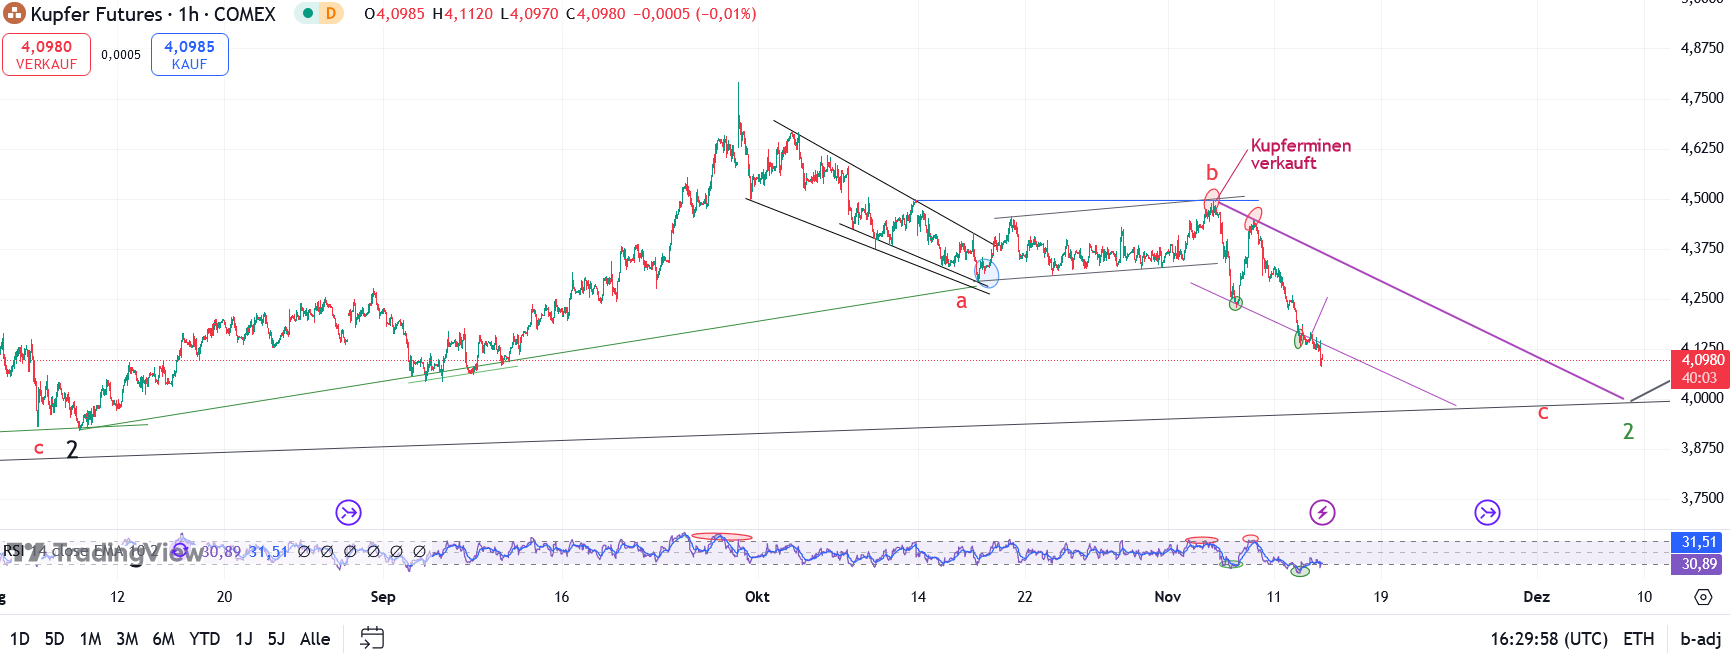The image size is (1730, 658).
Task: Click the H4,1120 high value
Action: 462,14
